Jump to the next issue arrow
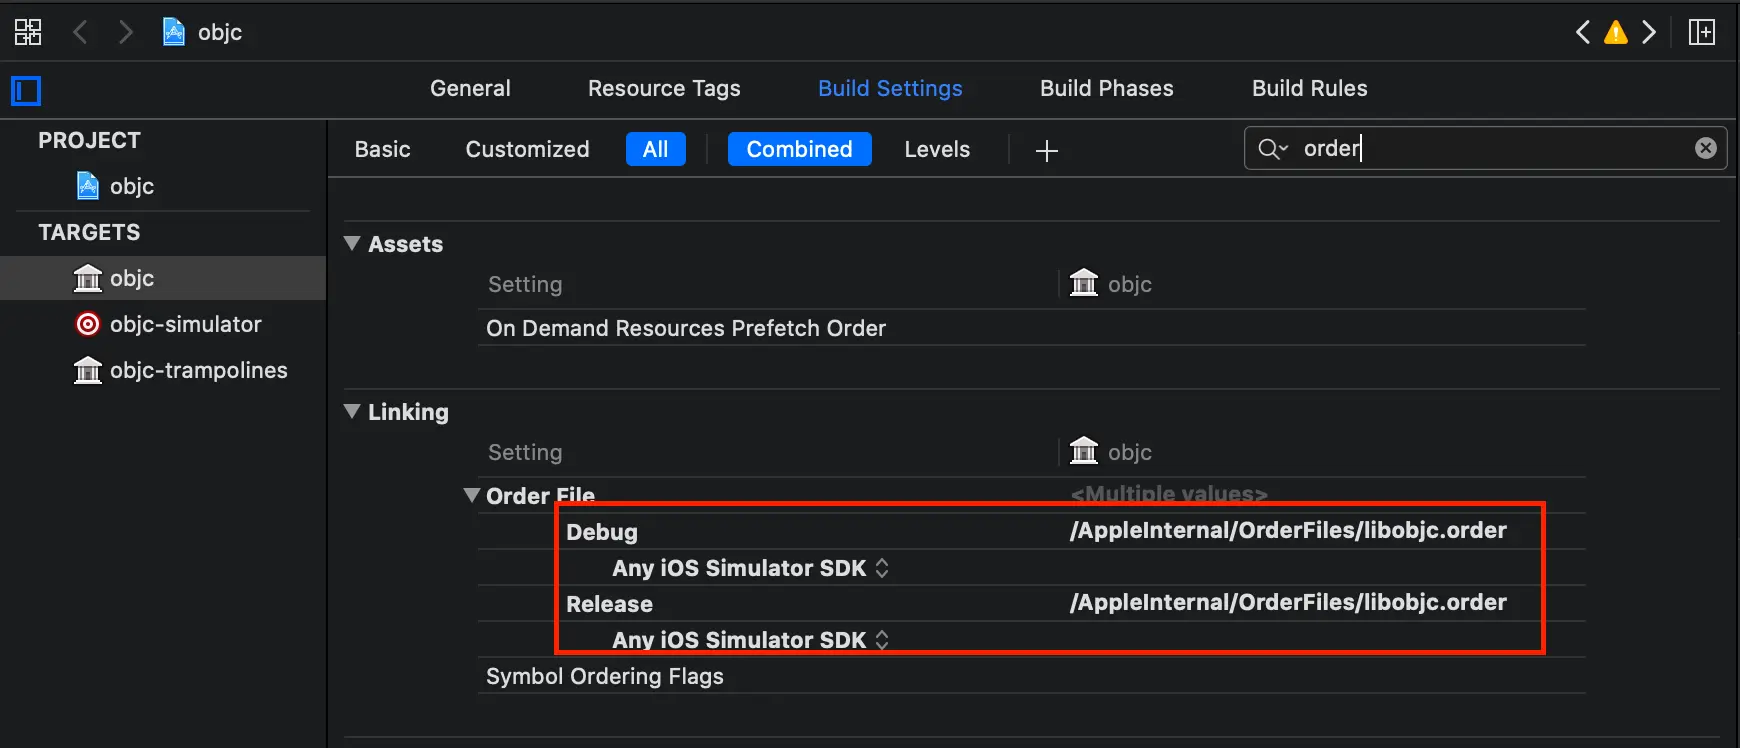 pos(1649,33)
